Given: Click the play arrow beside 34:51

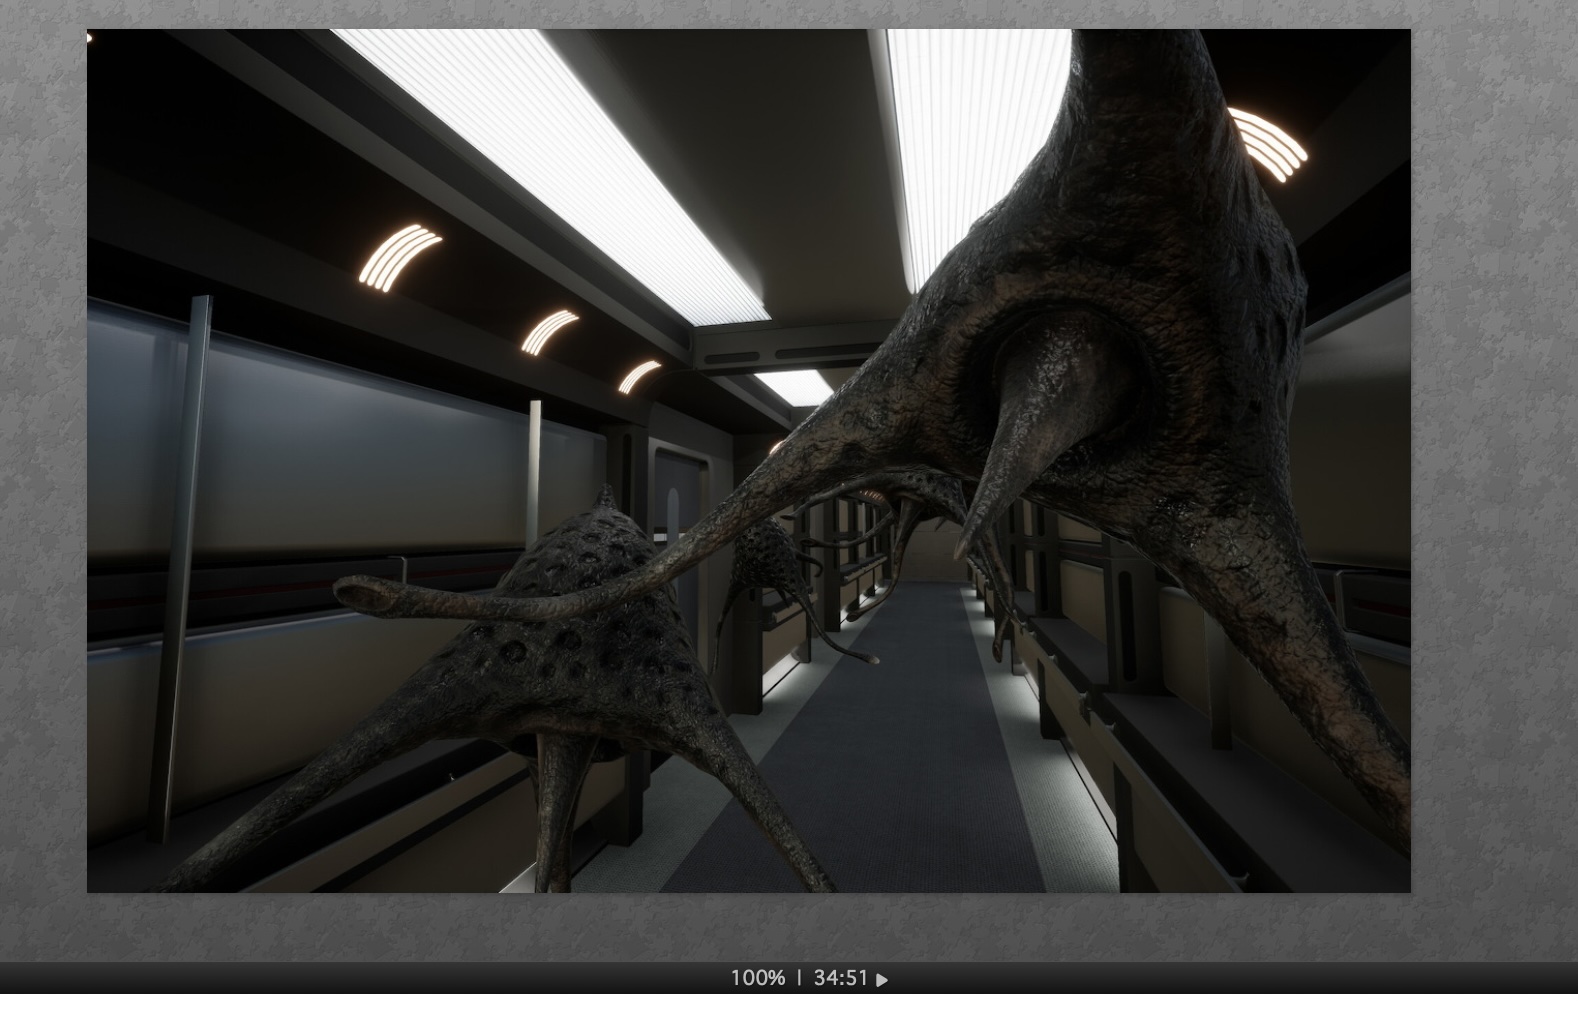Looking at the screenshot, I should tap(882, 980).
